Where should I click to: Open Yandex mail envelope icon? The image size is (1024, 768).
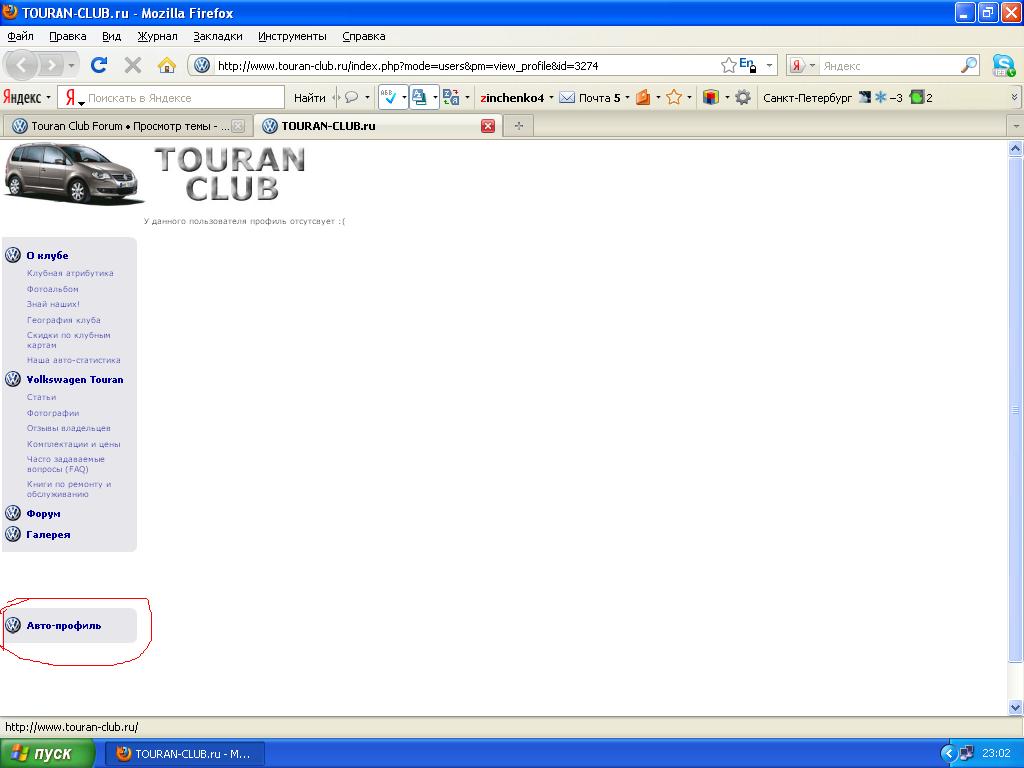(x=567, y=98)
